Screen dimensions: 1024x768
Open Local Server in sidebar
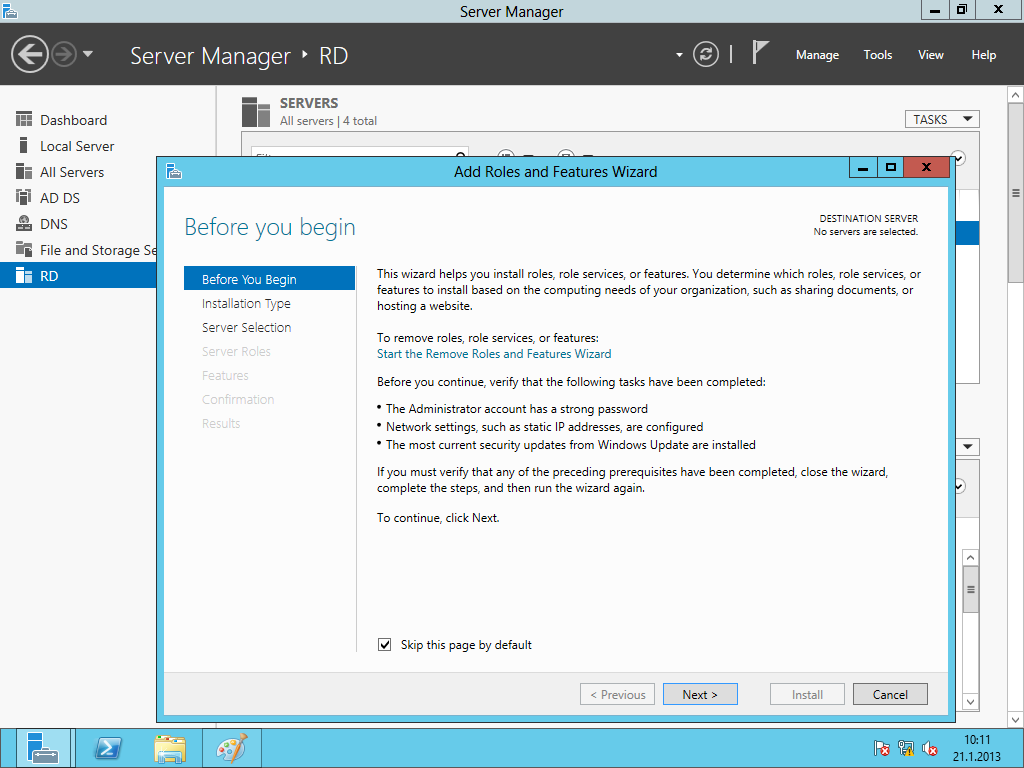tap(77, 146)
